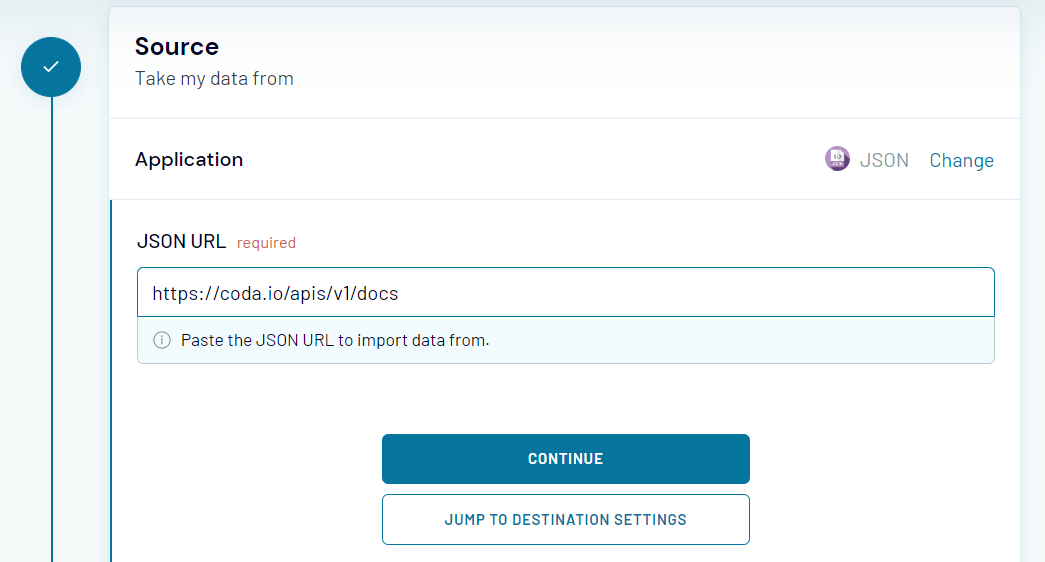
Task: Click empty space right of the URL text
Action: [x=700, y=293]
